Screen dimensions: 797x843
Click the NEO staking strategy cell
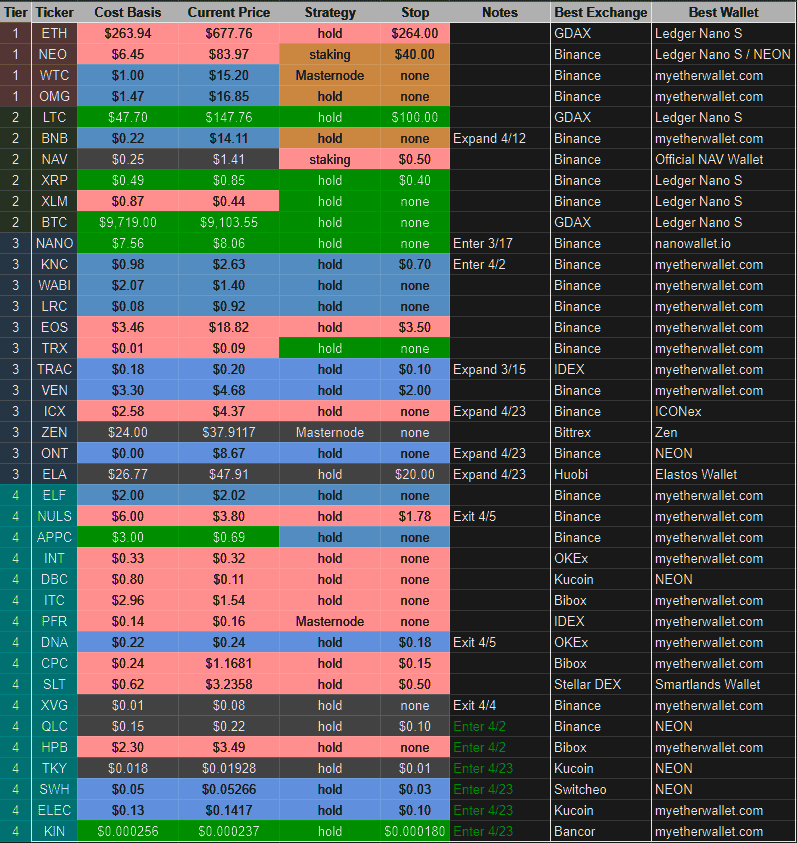(x=330, y=54)
